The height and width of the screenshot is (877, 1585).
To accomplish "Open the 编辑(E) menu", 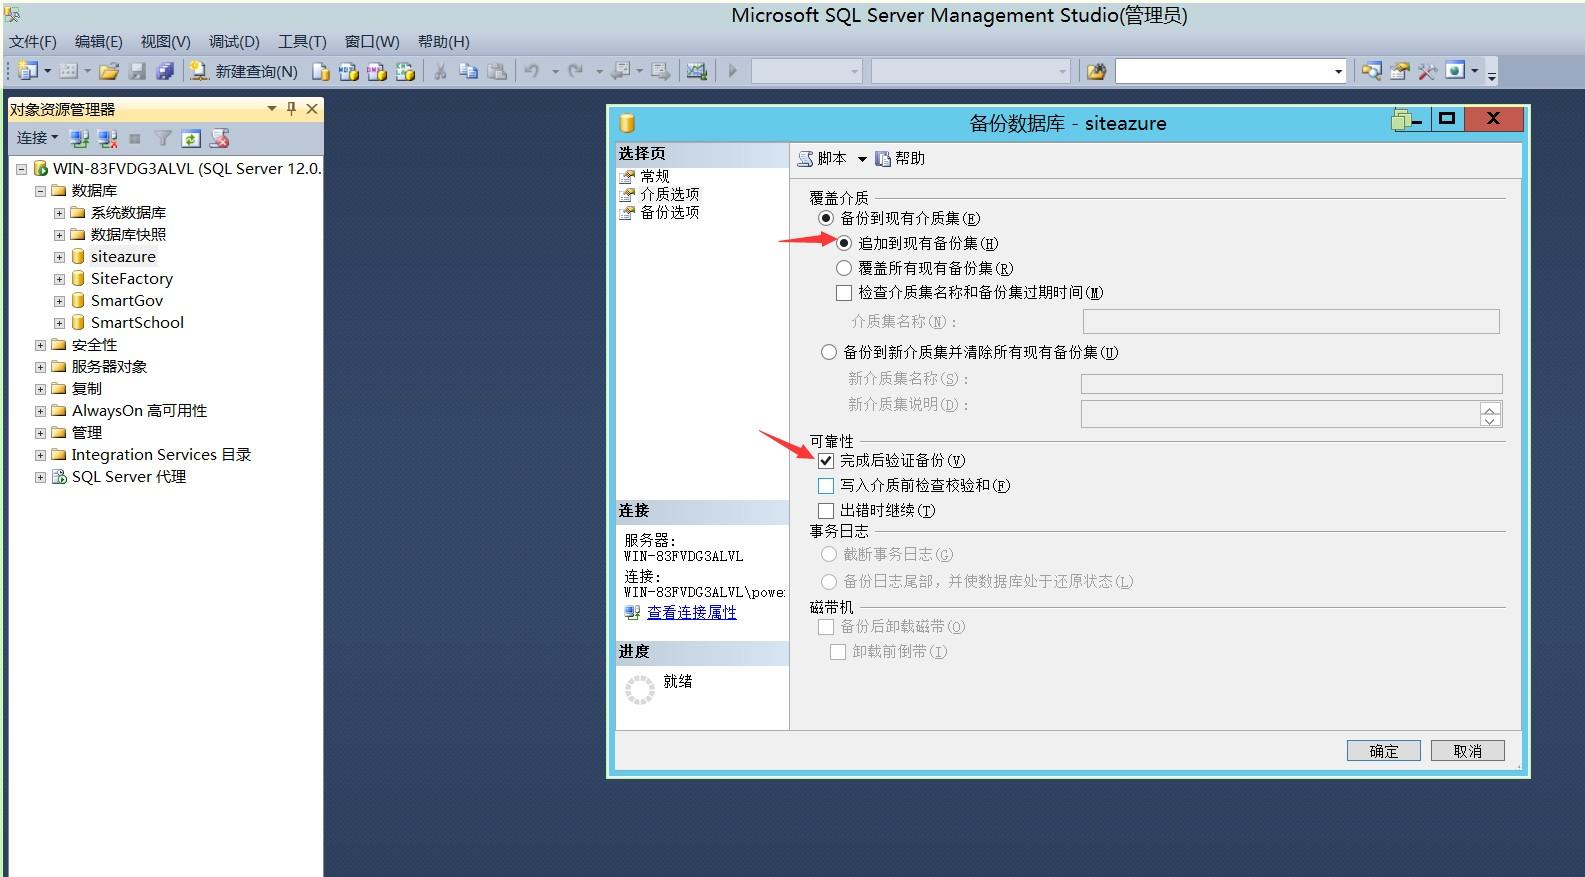I will [99, 42].
